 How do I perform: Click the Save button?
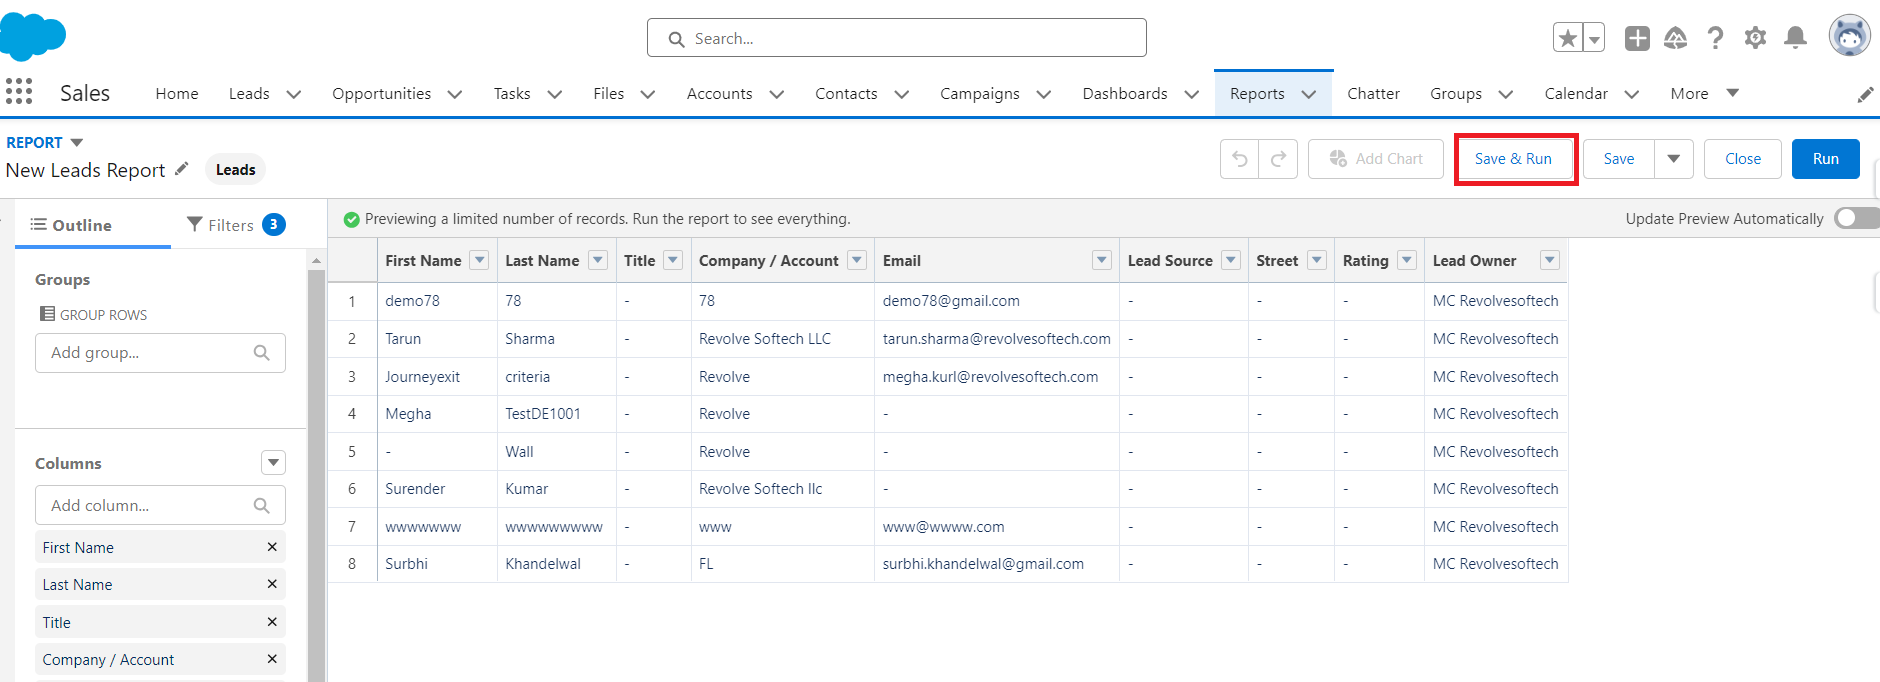tap(1619, 159)
